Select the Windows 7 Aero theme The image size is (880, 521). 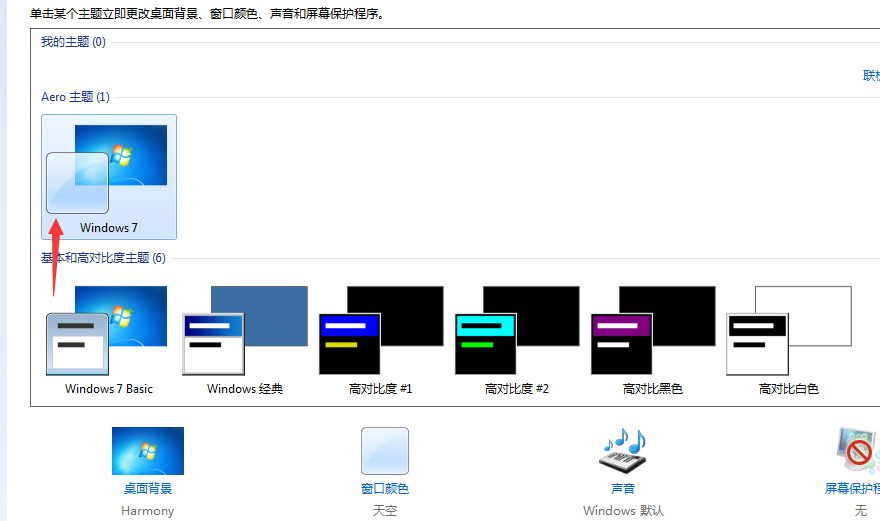pyautogui.click(x=109, y=177)
